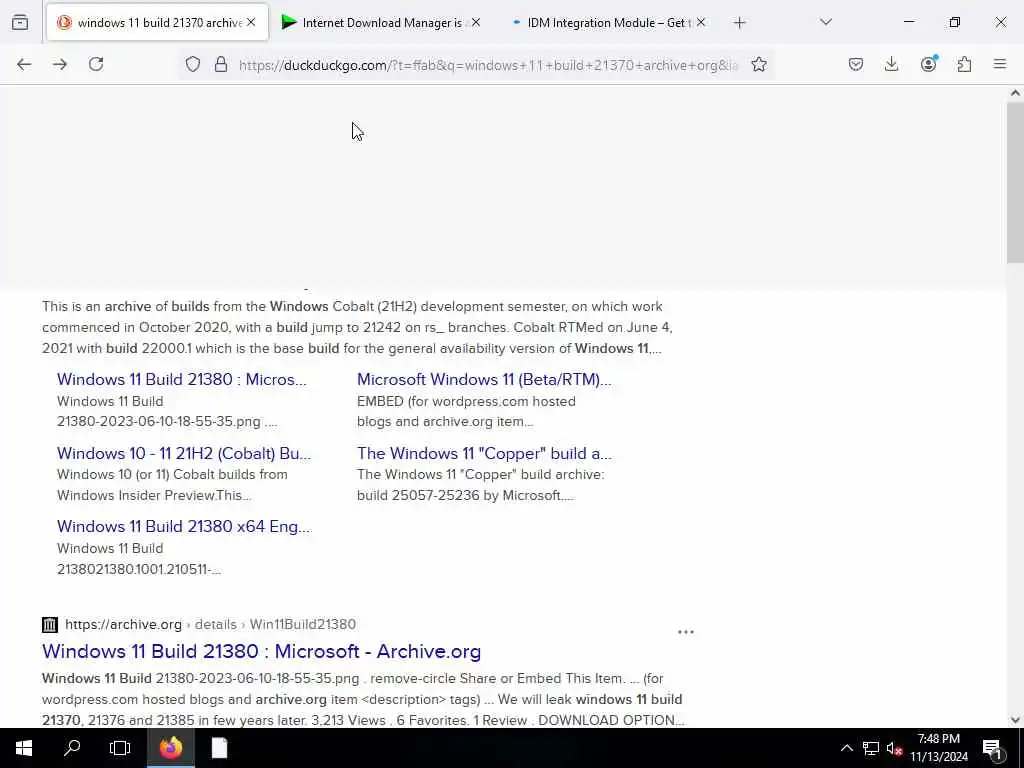Open Firefox View icon
This screenshot has height=768, width=1024.
(x=20, y=23)
